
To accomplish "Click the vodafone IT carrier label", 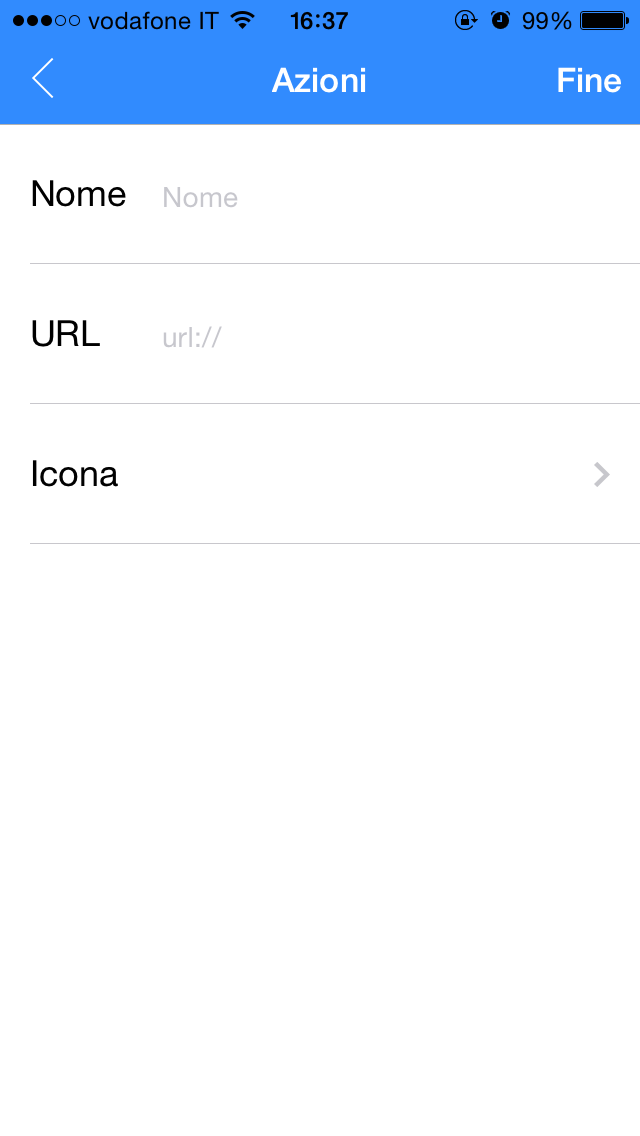I will 153,21.
